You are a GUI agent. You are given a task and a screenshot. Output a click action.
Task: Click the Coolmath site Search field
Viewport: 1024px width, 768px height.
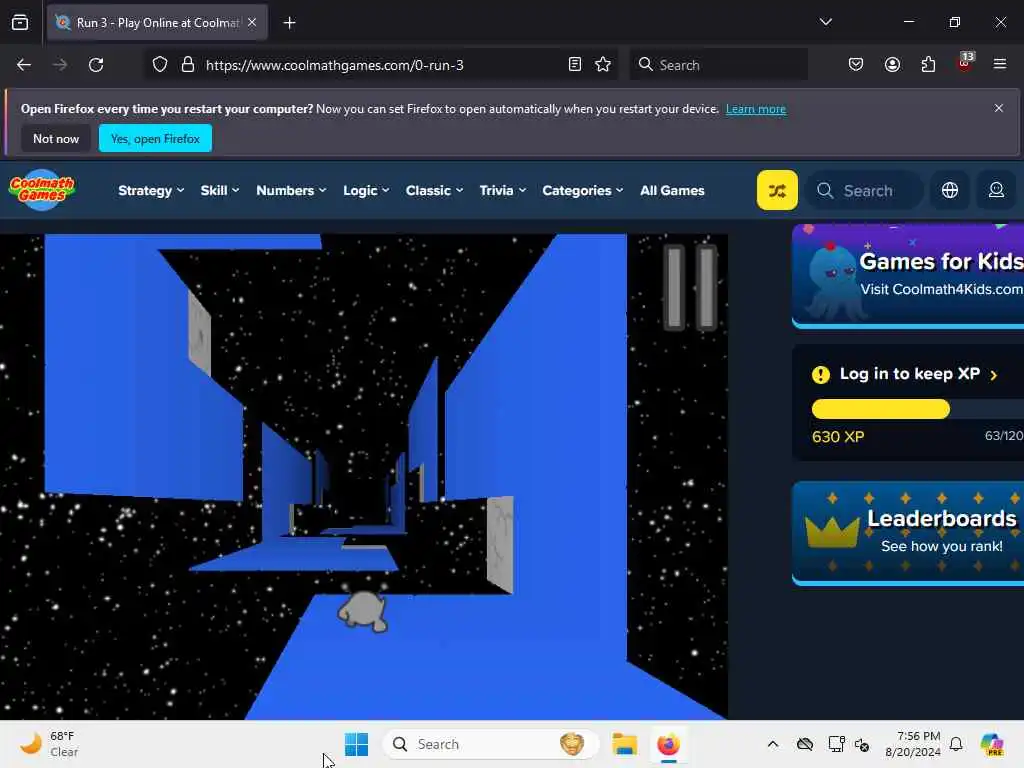click(865, 190)
